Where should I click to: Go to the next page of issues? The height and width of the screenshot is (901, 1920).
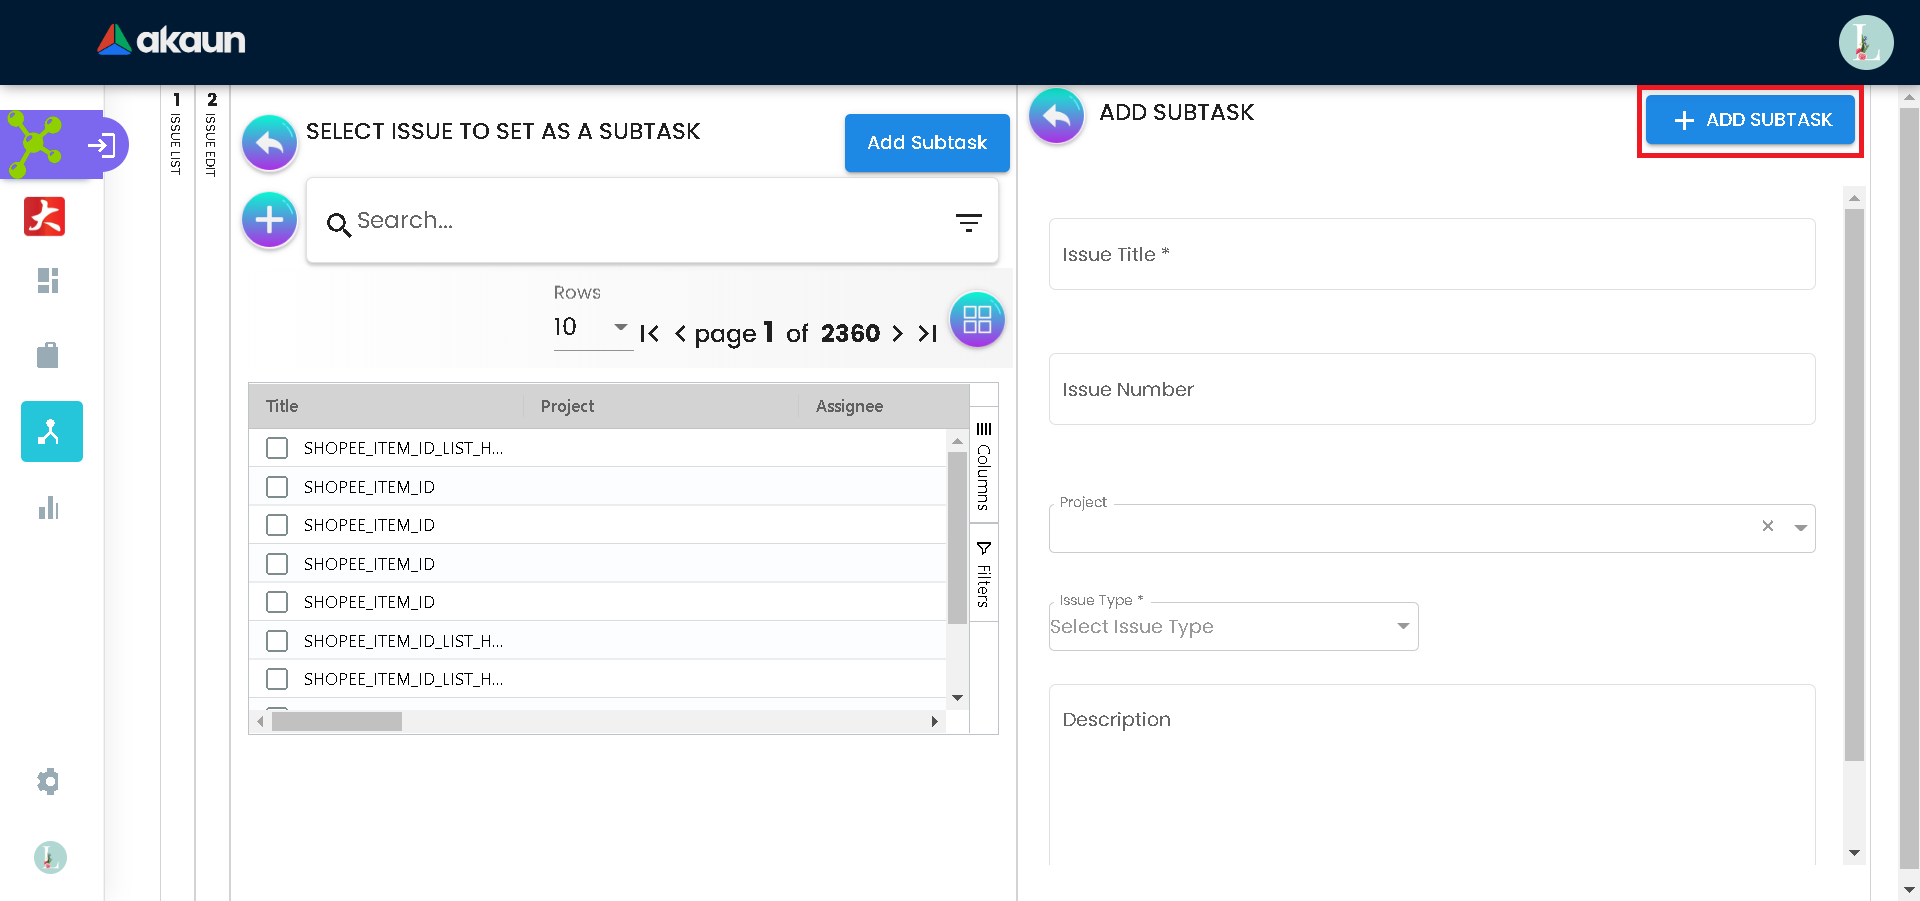897,334
